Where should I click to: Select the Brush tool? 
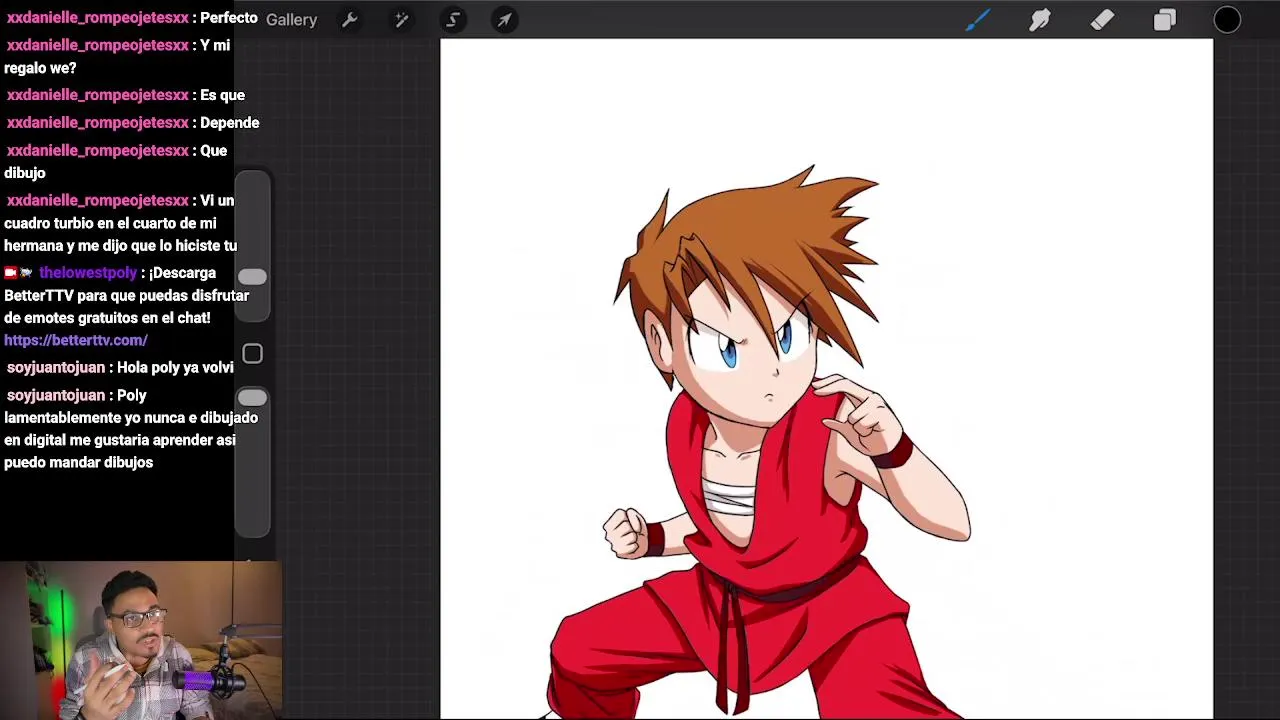point(977,20)
